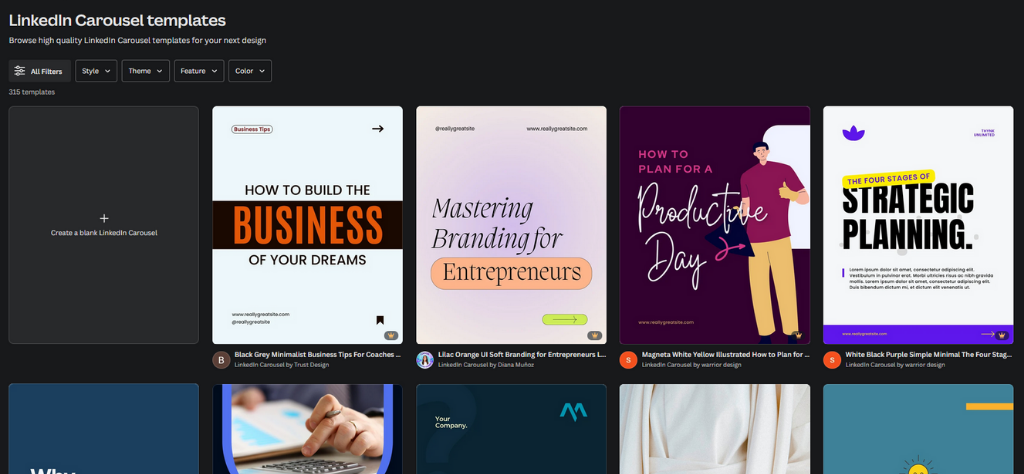The image size is (1024, 474).
Task: Open the Feature filter dropdown
Action: pyautogui.click(x=199, y=71)
